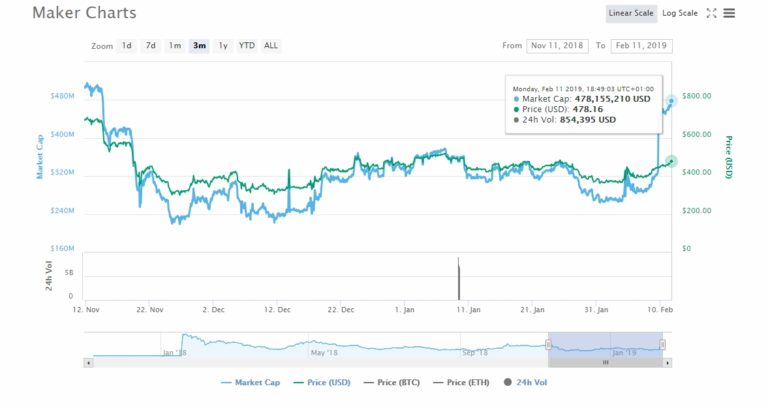Click the 10. Feb date axis label
The width and height of the screenshot is (768, 410).
[660, 310]
